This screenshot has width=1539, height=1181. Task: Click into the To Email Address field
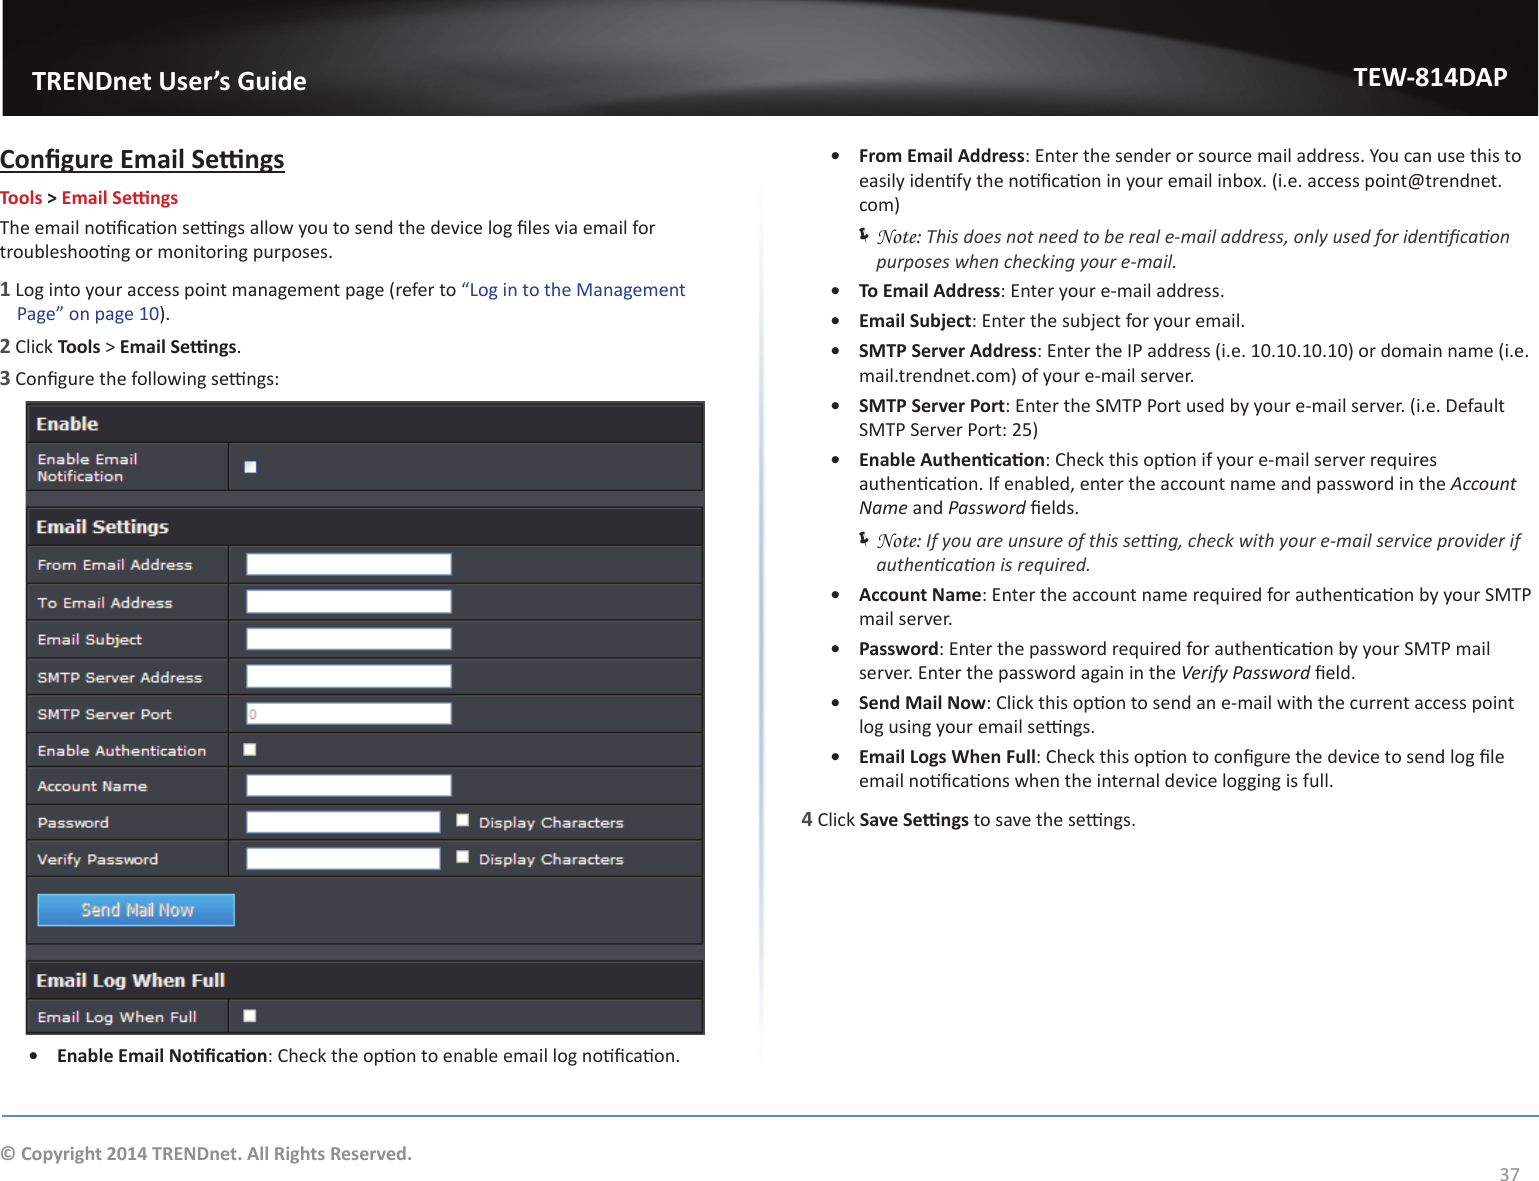coord(349,602)
